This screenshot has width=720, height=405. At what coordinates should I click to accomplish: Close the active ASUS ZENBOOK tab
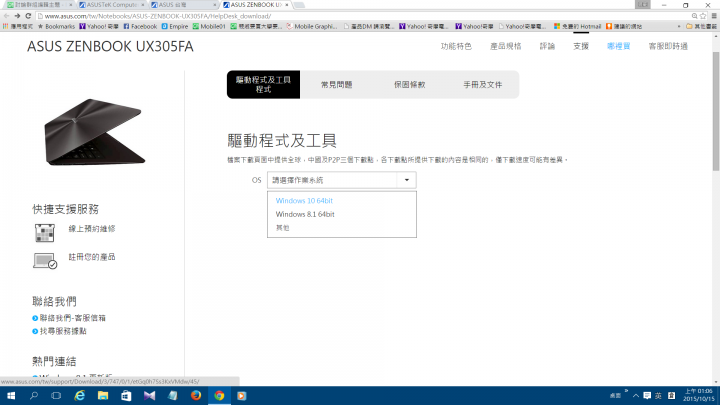point(287,5)
